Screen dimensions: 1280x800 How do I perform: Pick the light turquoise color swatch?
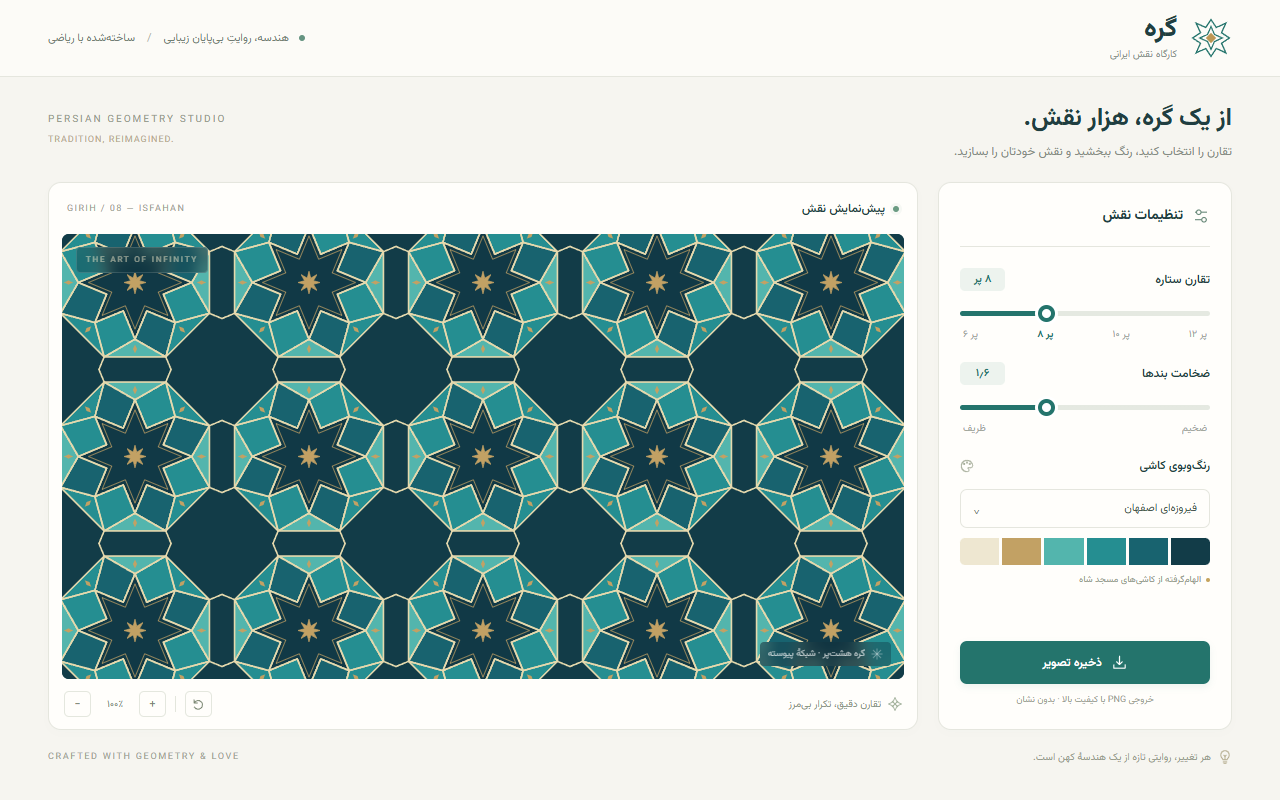click(x=1064, y=551)
